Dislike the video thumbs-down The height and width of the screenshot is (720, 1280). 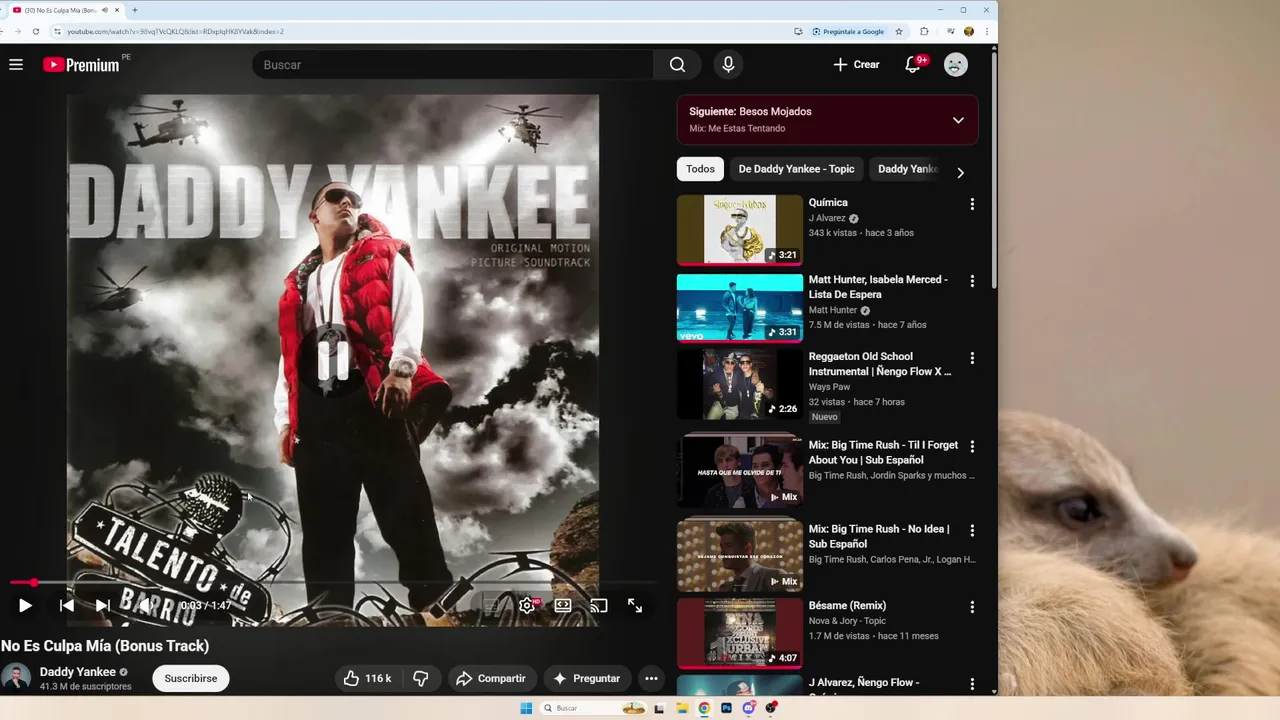tap(421, 678)
